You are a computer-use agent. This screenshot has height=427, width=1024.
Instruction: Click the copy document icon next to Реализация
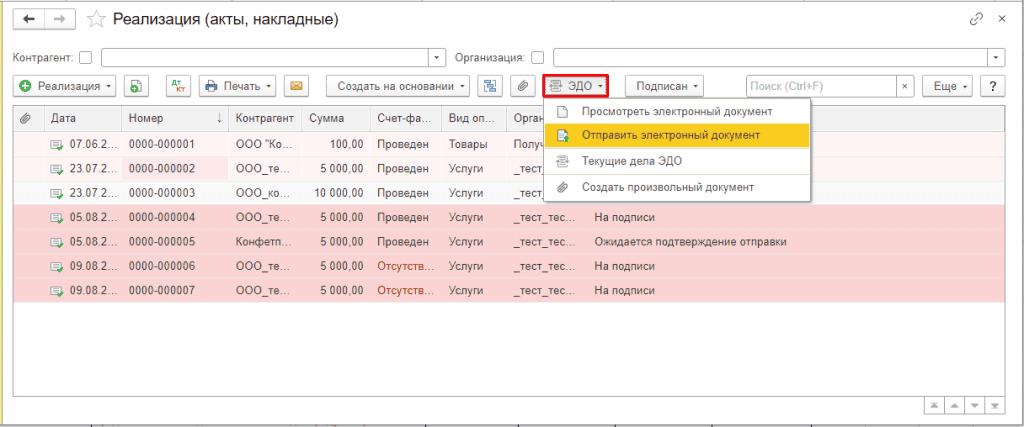click(x=138, y=86)
